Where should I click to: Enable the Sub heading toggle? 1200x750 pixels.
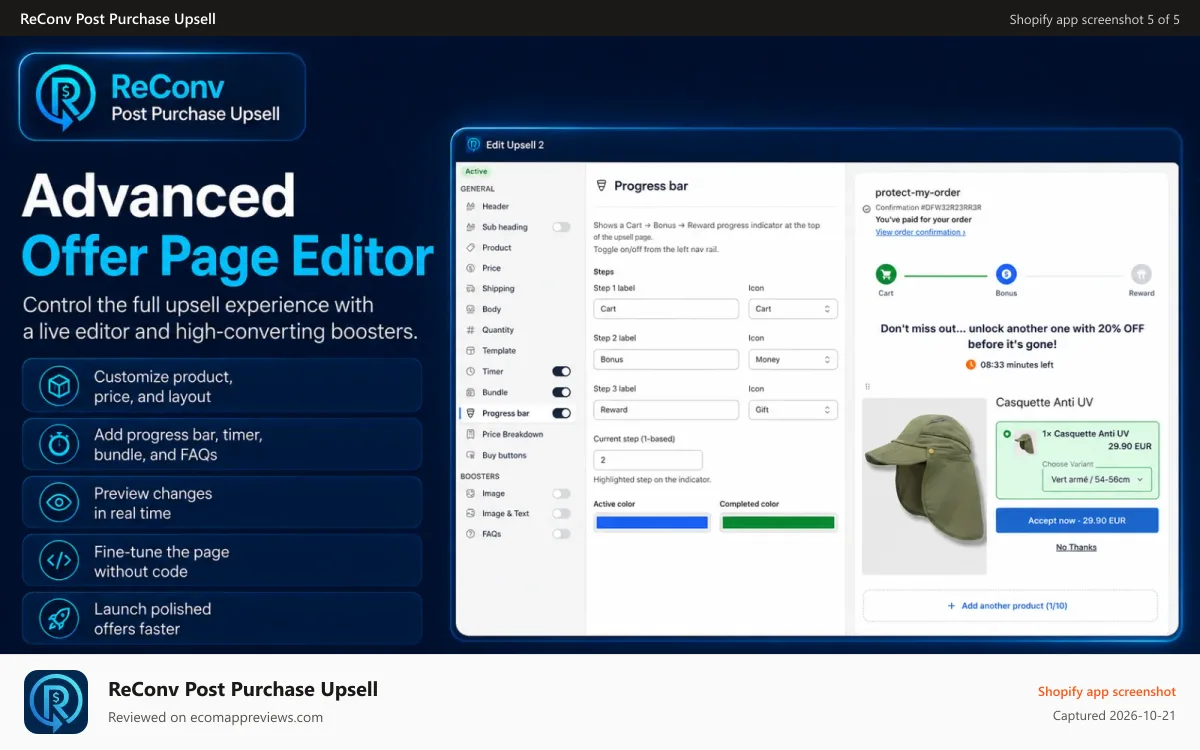pyautogui.click(x=561, y=227)
